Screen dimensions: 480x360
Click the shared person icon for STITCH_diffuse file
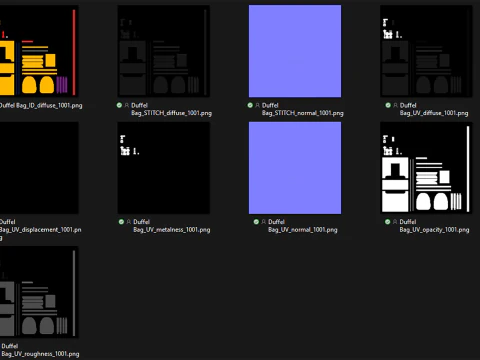(x=127, y=105)
